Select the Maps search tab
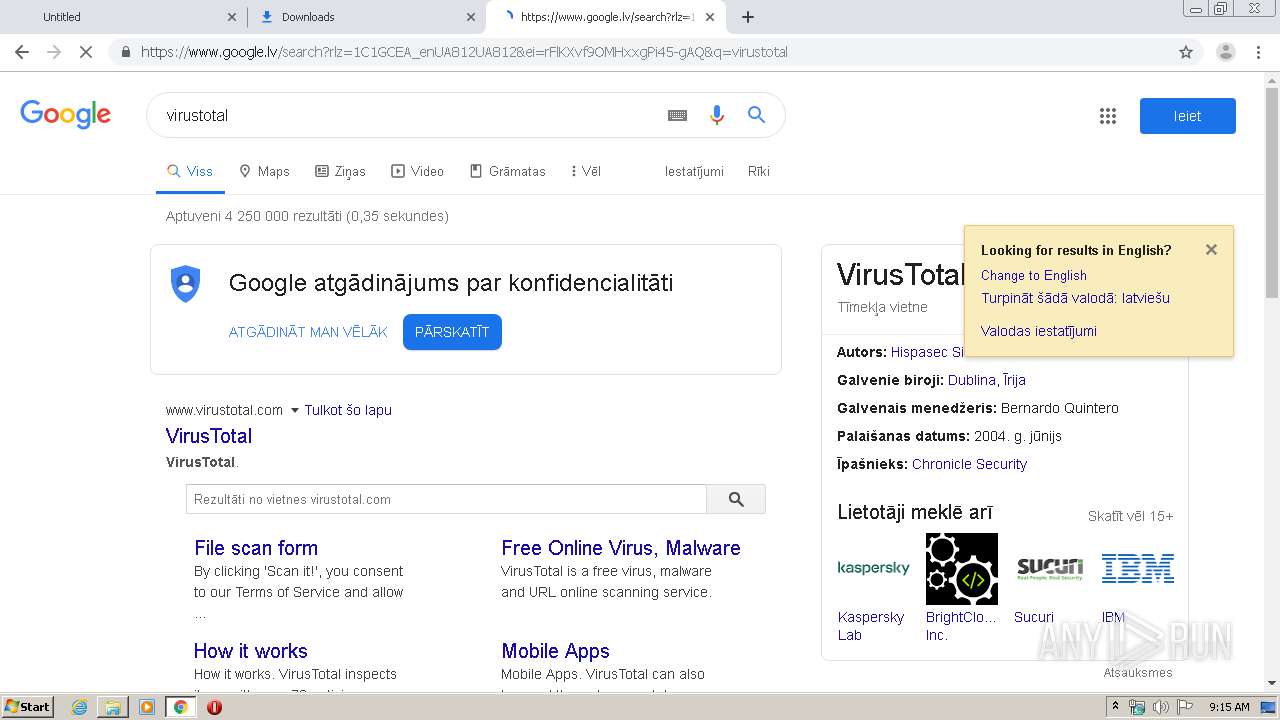The image size is (1280, 720). (264, 171)
